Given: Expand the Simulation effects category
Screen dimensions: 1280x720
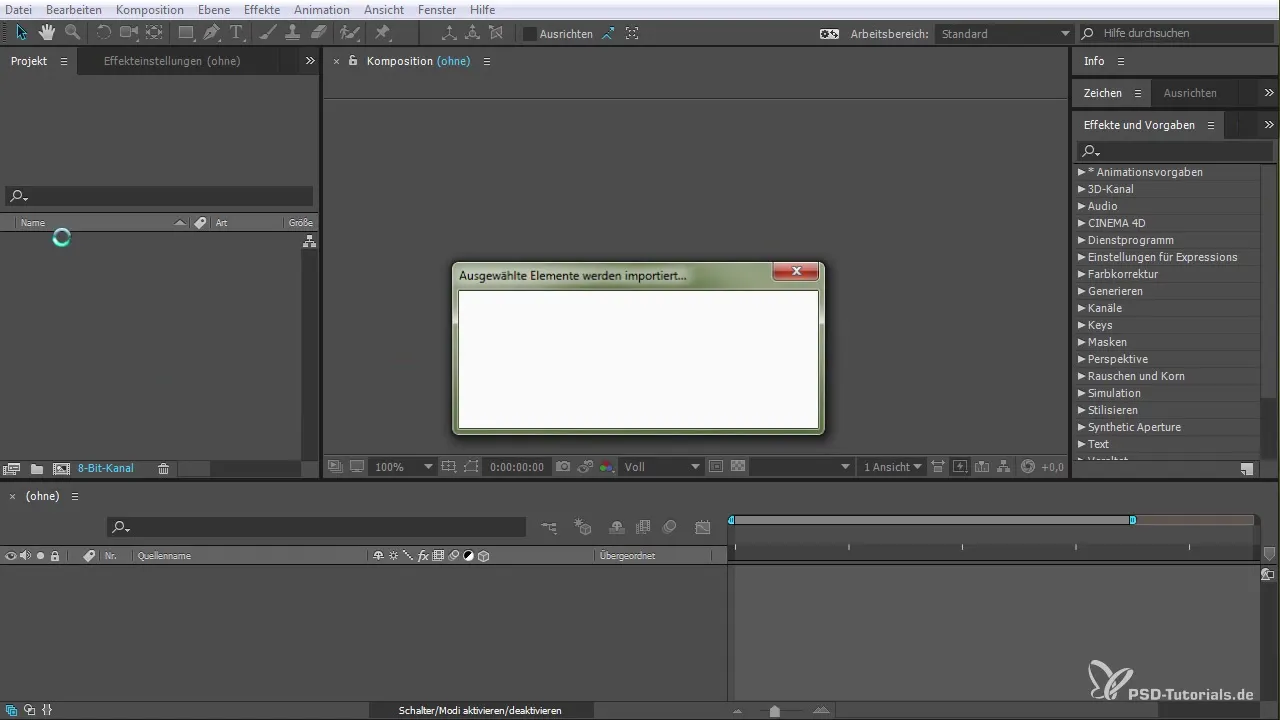Looking at the screenshot, I should [x=1082, y=393].
